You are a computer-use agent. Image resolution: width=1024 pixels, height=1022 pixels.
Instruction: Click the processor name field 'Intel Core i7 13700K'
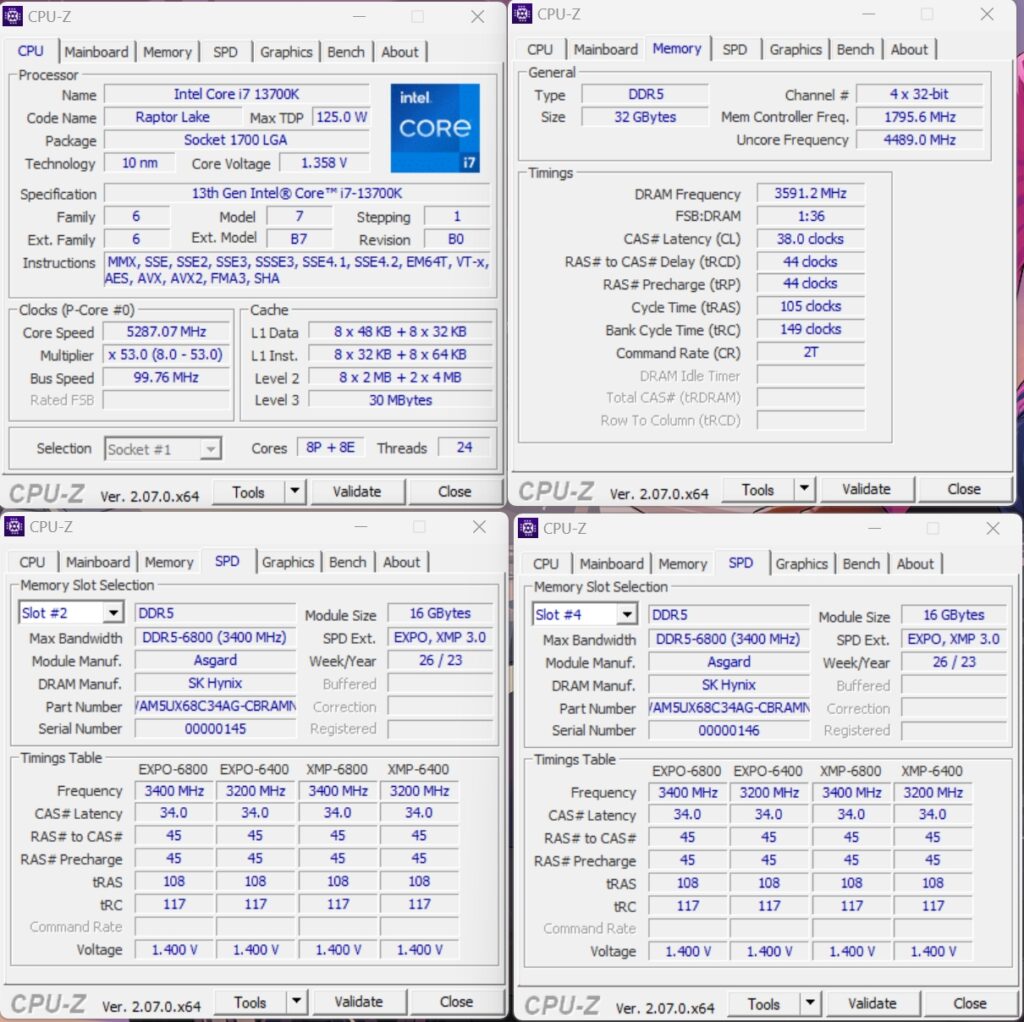(236, 94)
